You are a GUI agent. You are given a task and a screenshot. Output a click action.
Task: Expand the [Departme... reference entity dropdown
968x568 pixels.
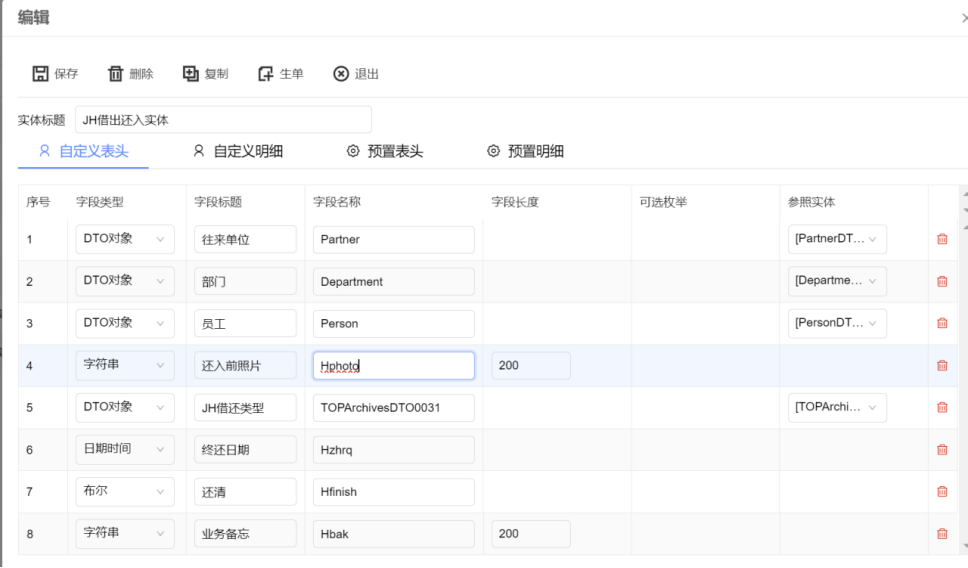point(837,281)
